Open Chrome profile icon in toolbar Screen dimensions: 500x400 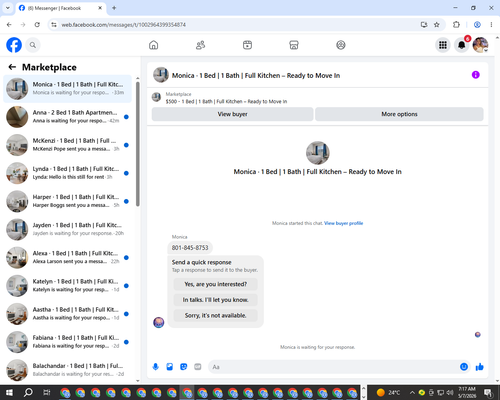(x=477, y=25)
